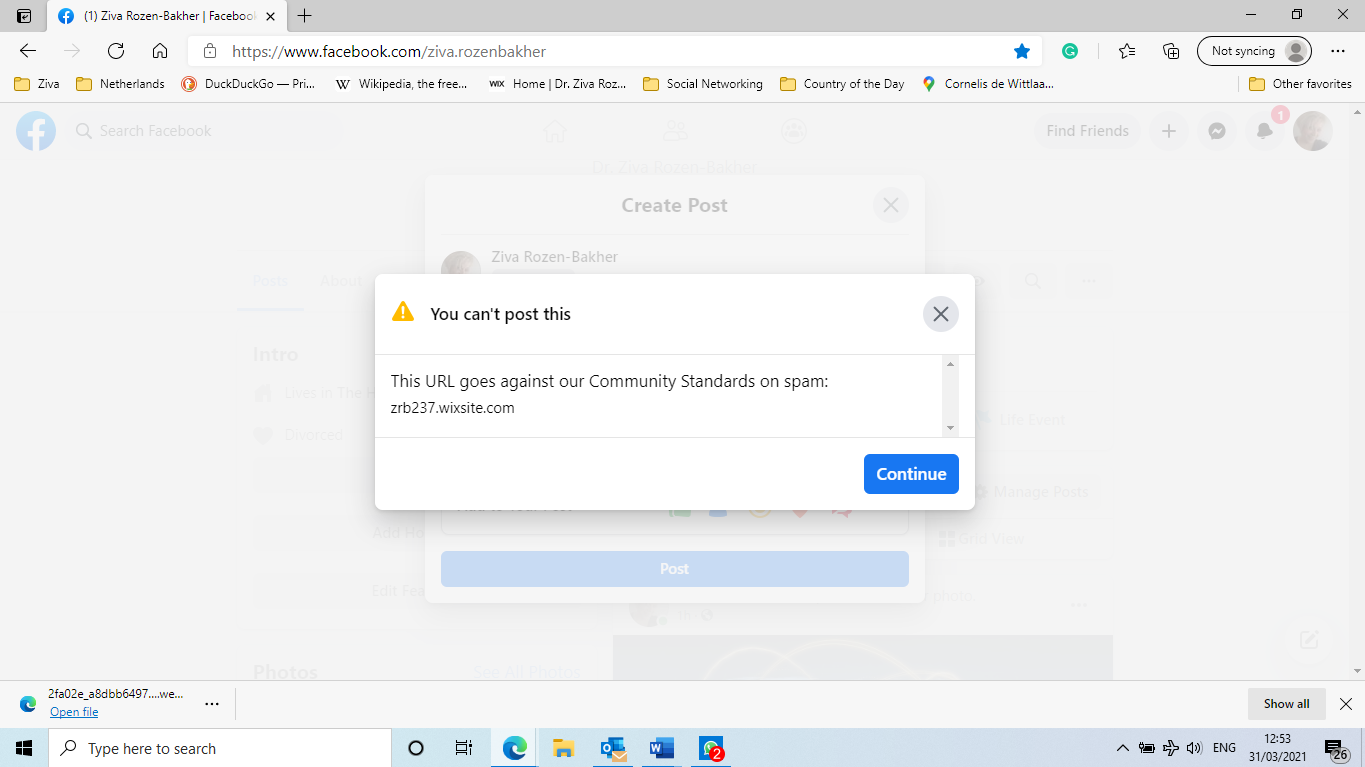Open the DuckDuckGo bookmark
This screenshot has width=1365, height=767.
248,84
